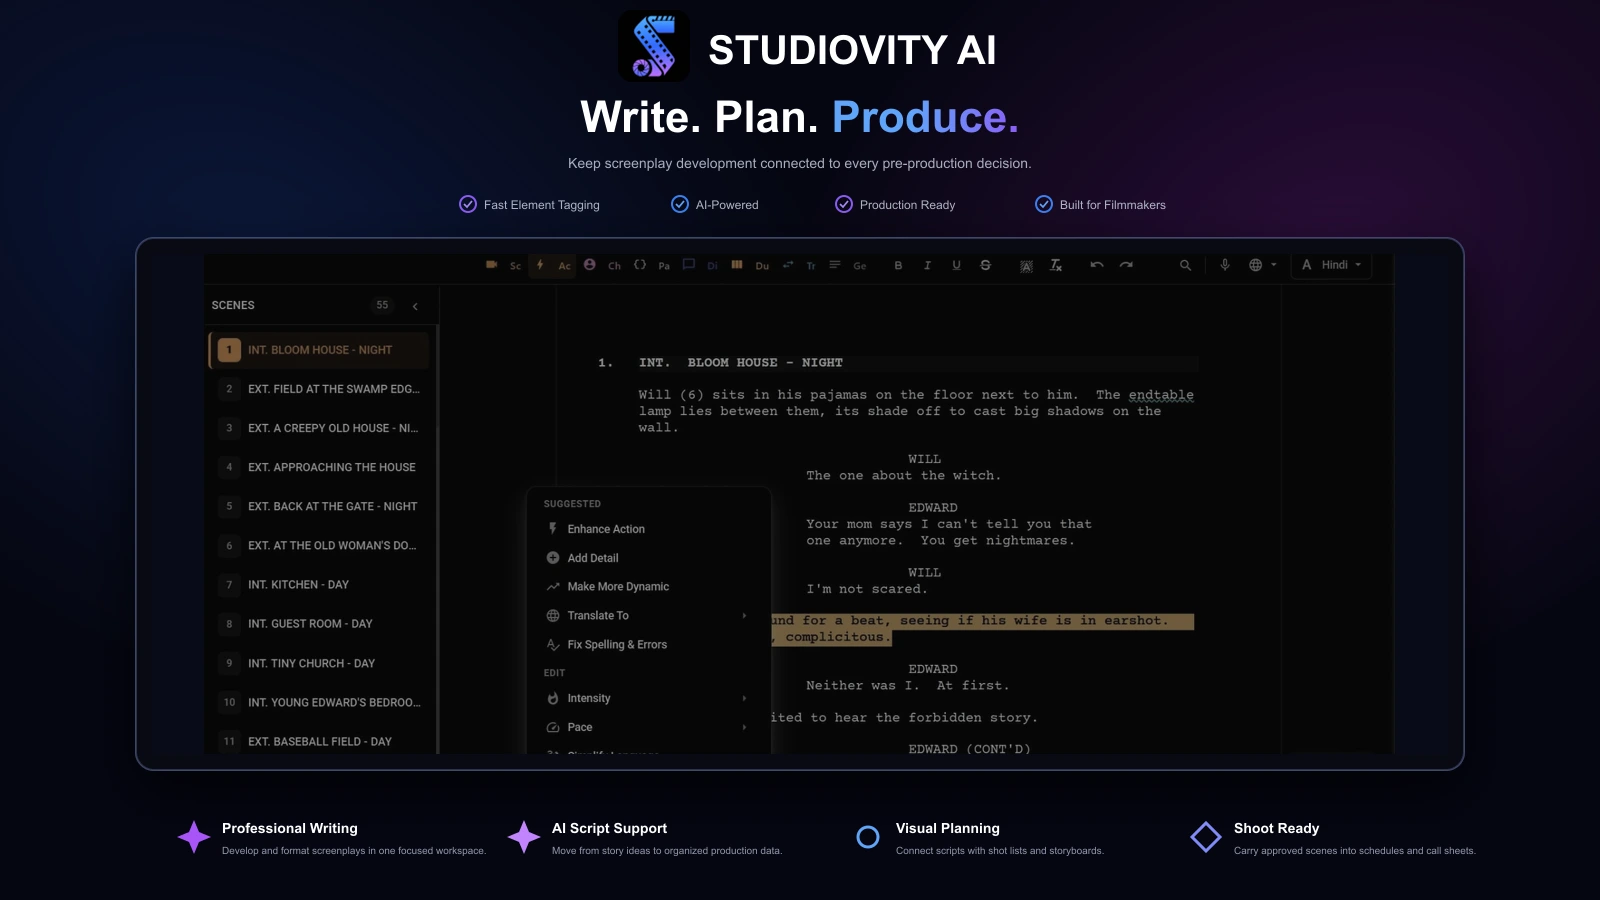Clear text formatting
The width and height of the screenshot is (1600, 900).
pyautogui.click(x=1055, y=265)
